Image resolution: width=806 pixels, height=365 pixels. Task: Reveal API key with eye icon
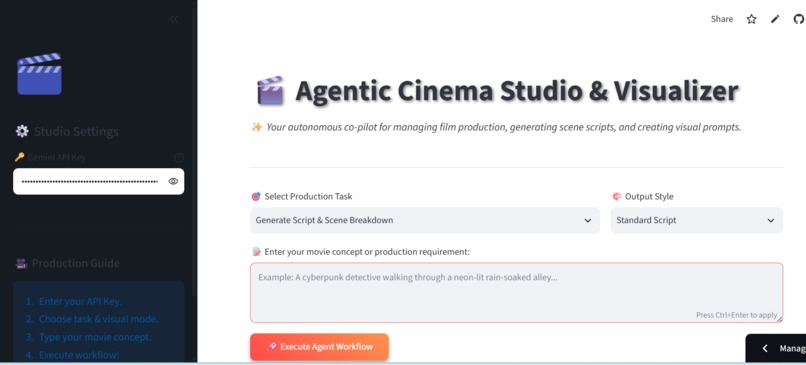click(x=173, y=181)
